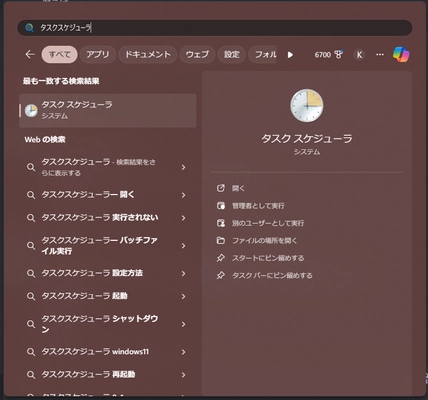
Task: Expand chevron for タスクスケジューラ 再起動
Action: (x=183, y=375)
